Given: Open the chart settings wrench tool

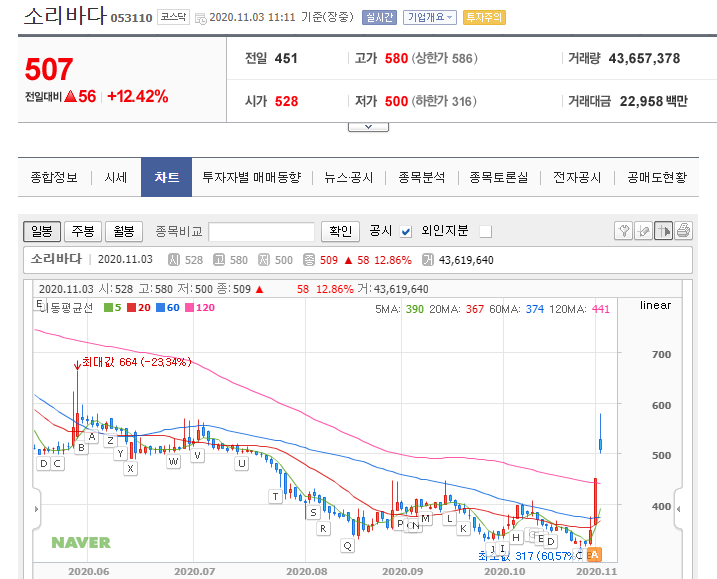Looking at the screenshot, I should click(x=623, y=231).
